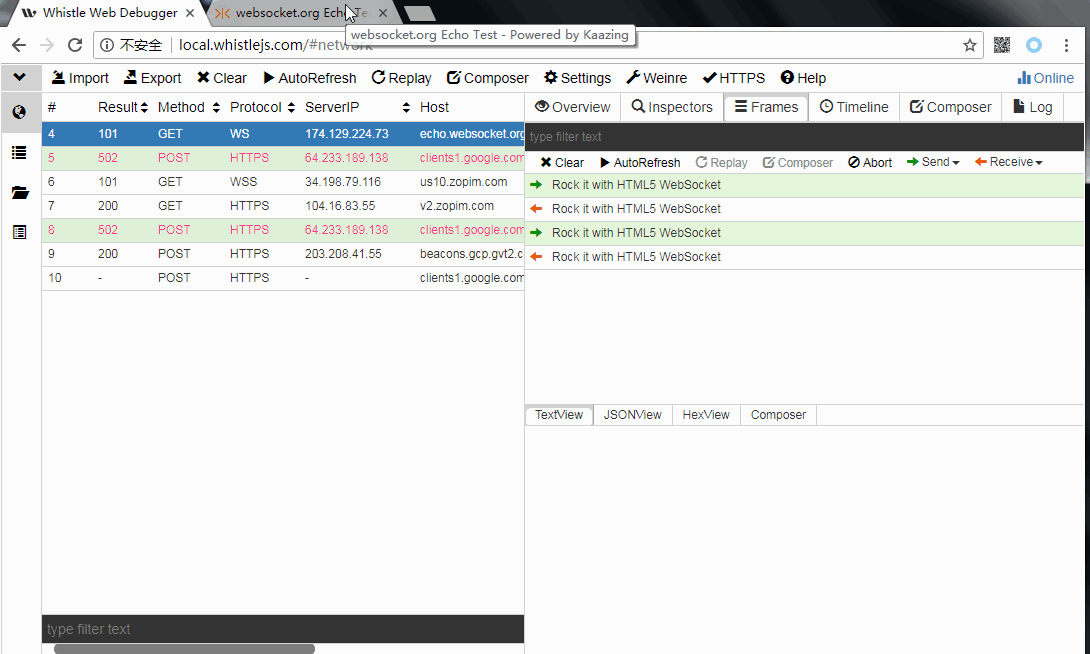Viewport: 1090px width, 654px height.
Task: Click the Abort button in Frames
Action: coord(870,163)
